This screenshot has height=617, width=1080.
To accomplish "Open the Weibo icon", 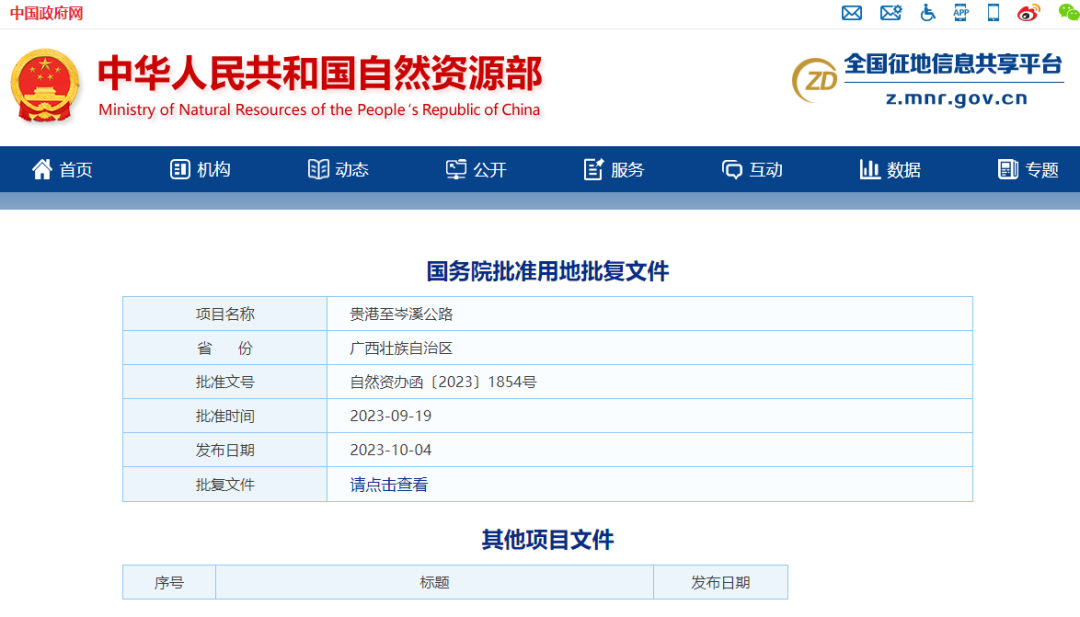I will (1028, 13).
